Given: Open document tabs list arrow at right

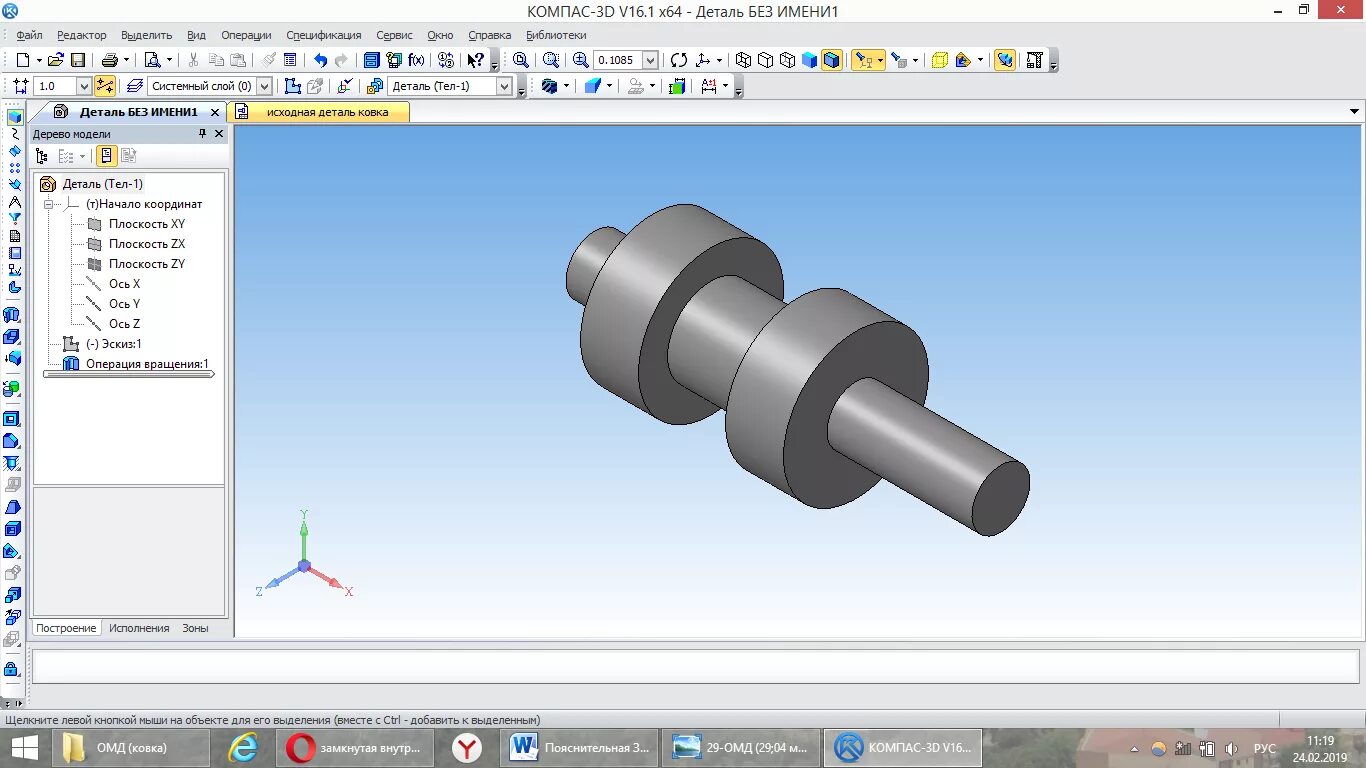Looking at the screenshot, I should point(1355,112).
